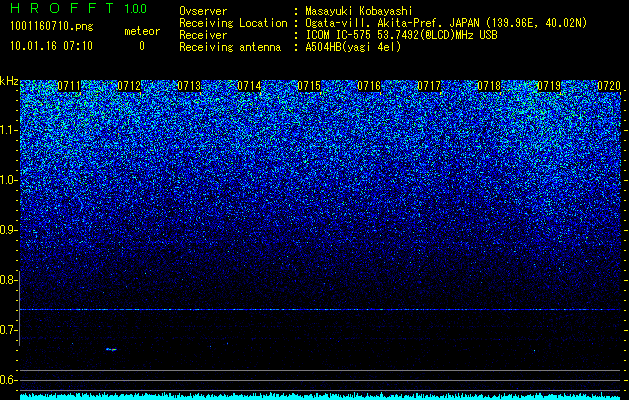
Task: Click the 0.8 kHz axis label
Action: click(9, 280)
